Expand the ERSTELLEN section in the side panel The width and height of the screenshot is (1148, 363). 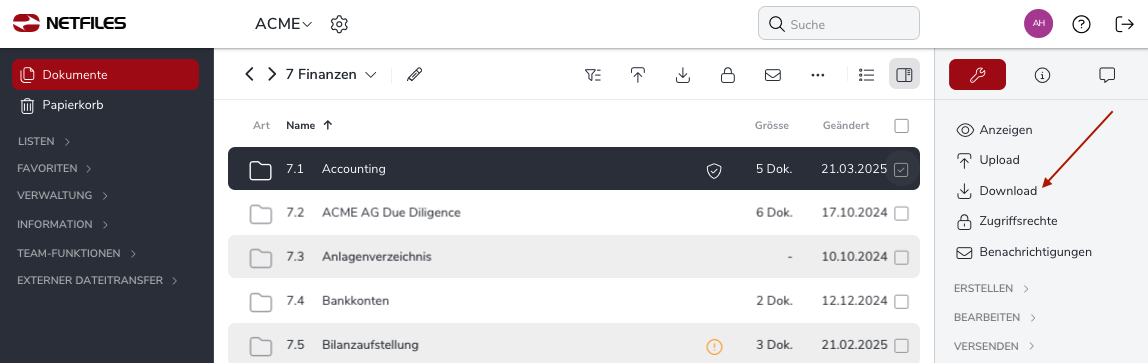(x=991, y=288)
